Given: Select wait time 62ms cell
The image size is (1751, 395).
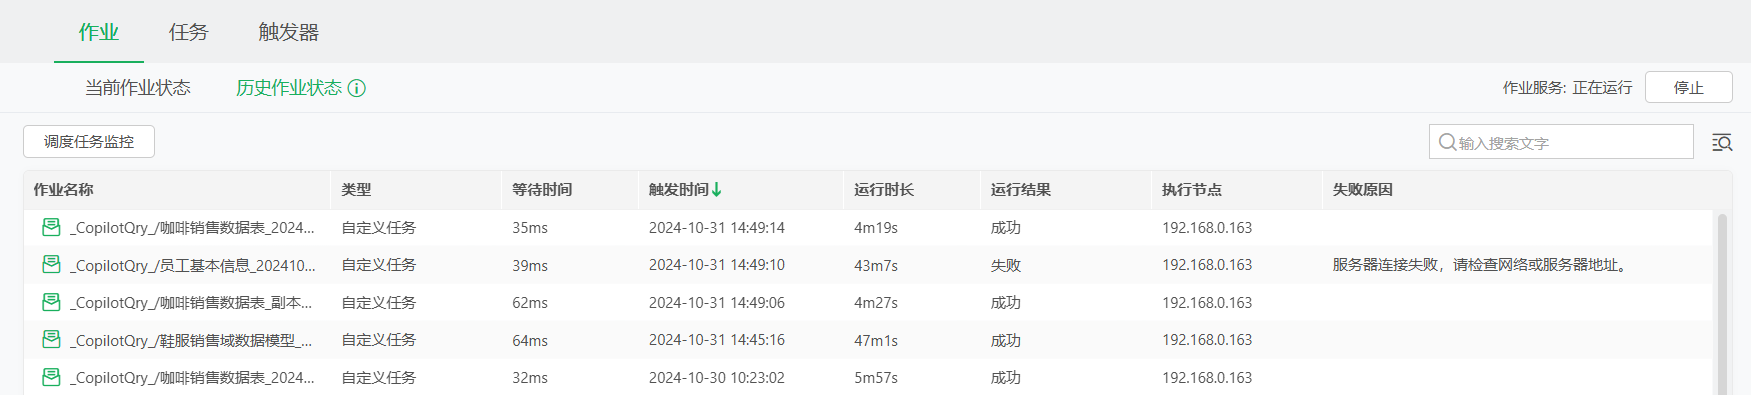Looking at the screenshot, I should (530, 303).
